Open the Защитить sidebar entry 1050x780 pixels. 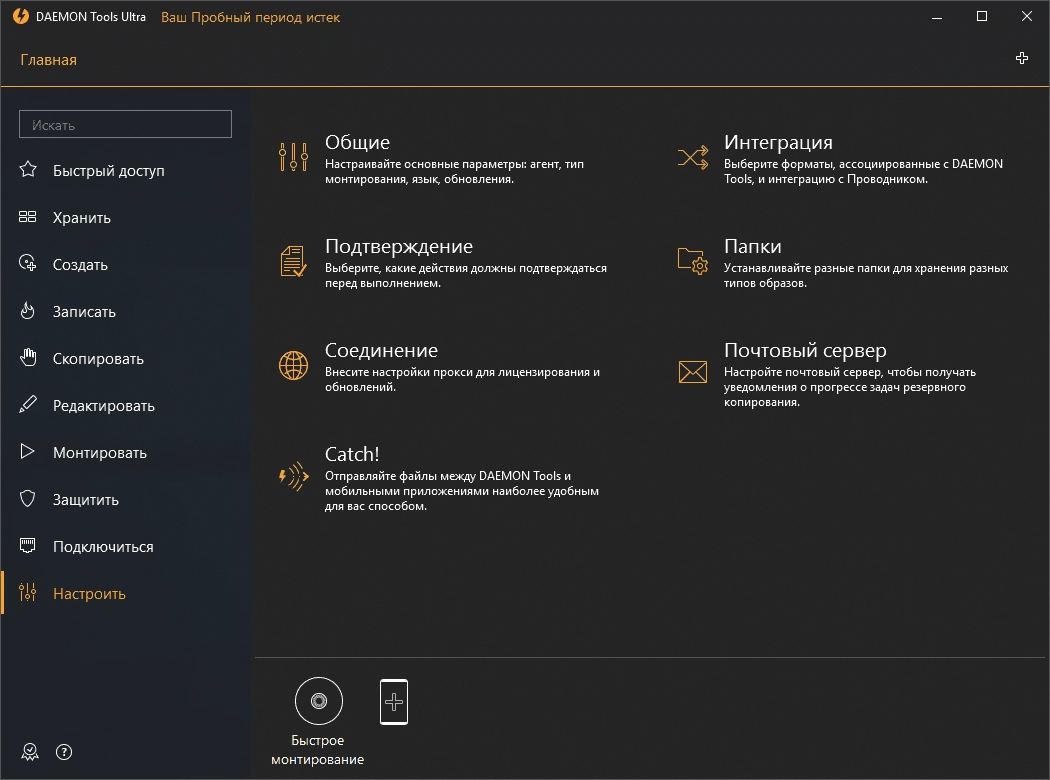point(86,499)
